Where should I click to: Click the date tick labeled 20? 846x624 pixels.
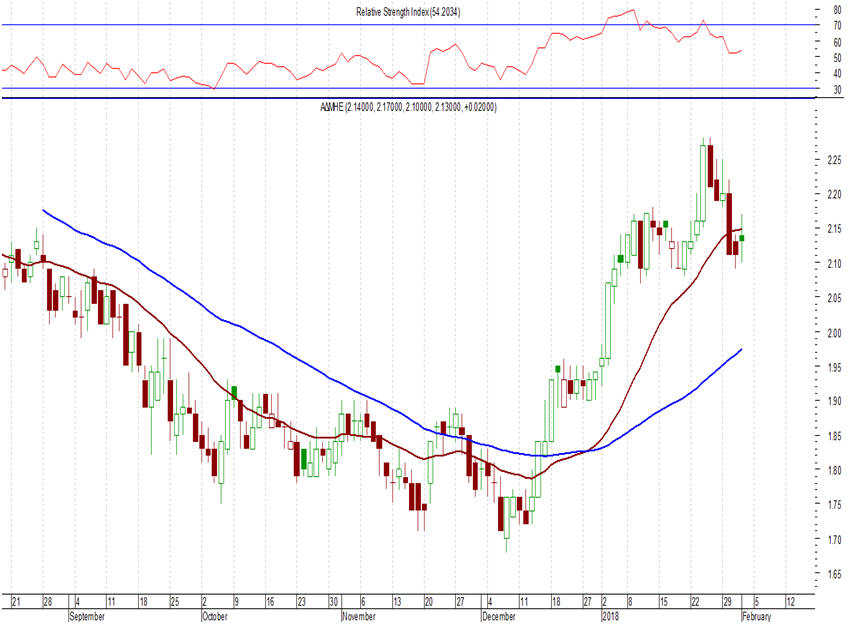click(x=429, y=602)
